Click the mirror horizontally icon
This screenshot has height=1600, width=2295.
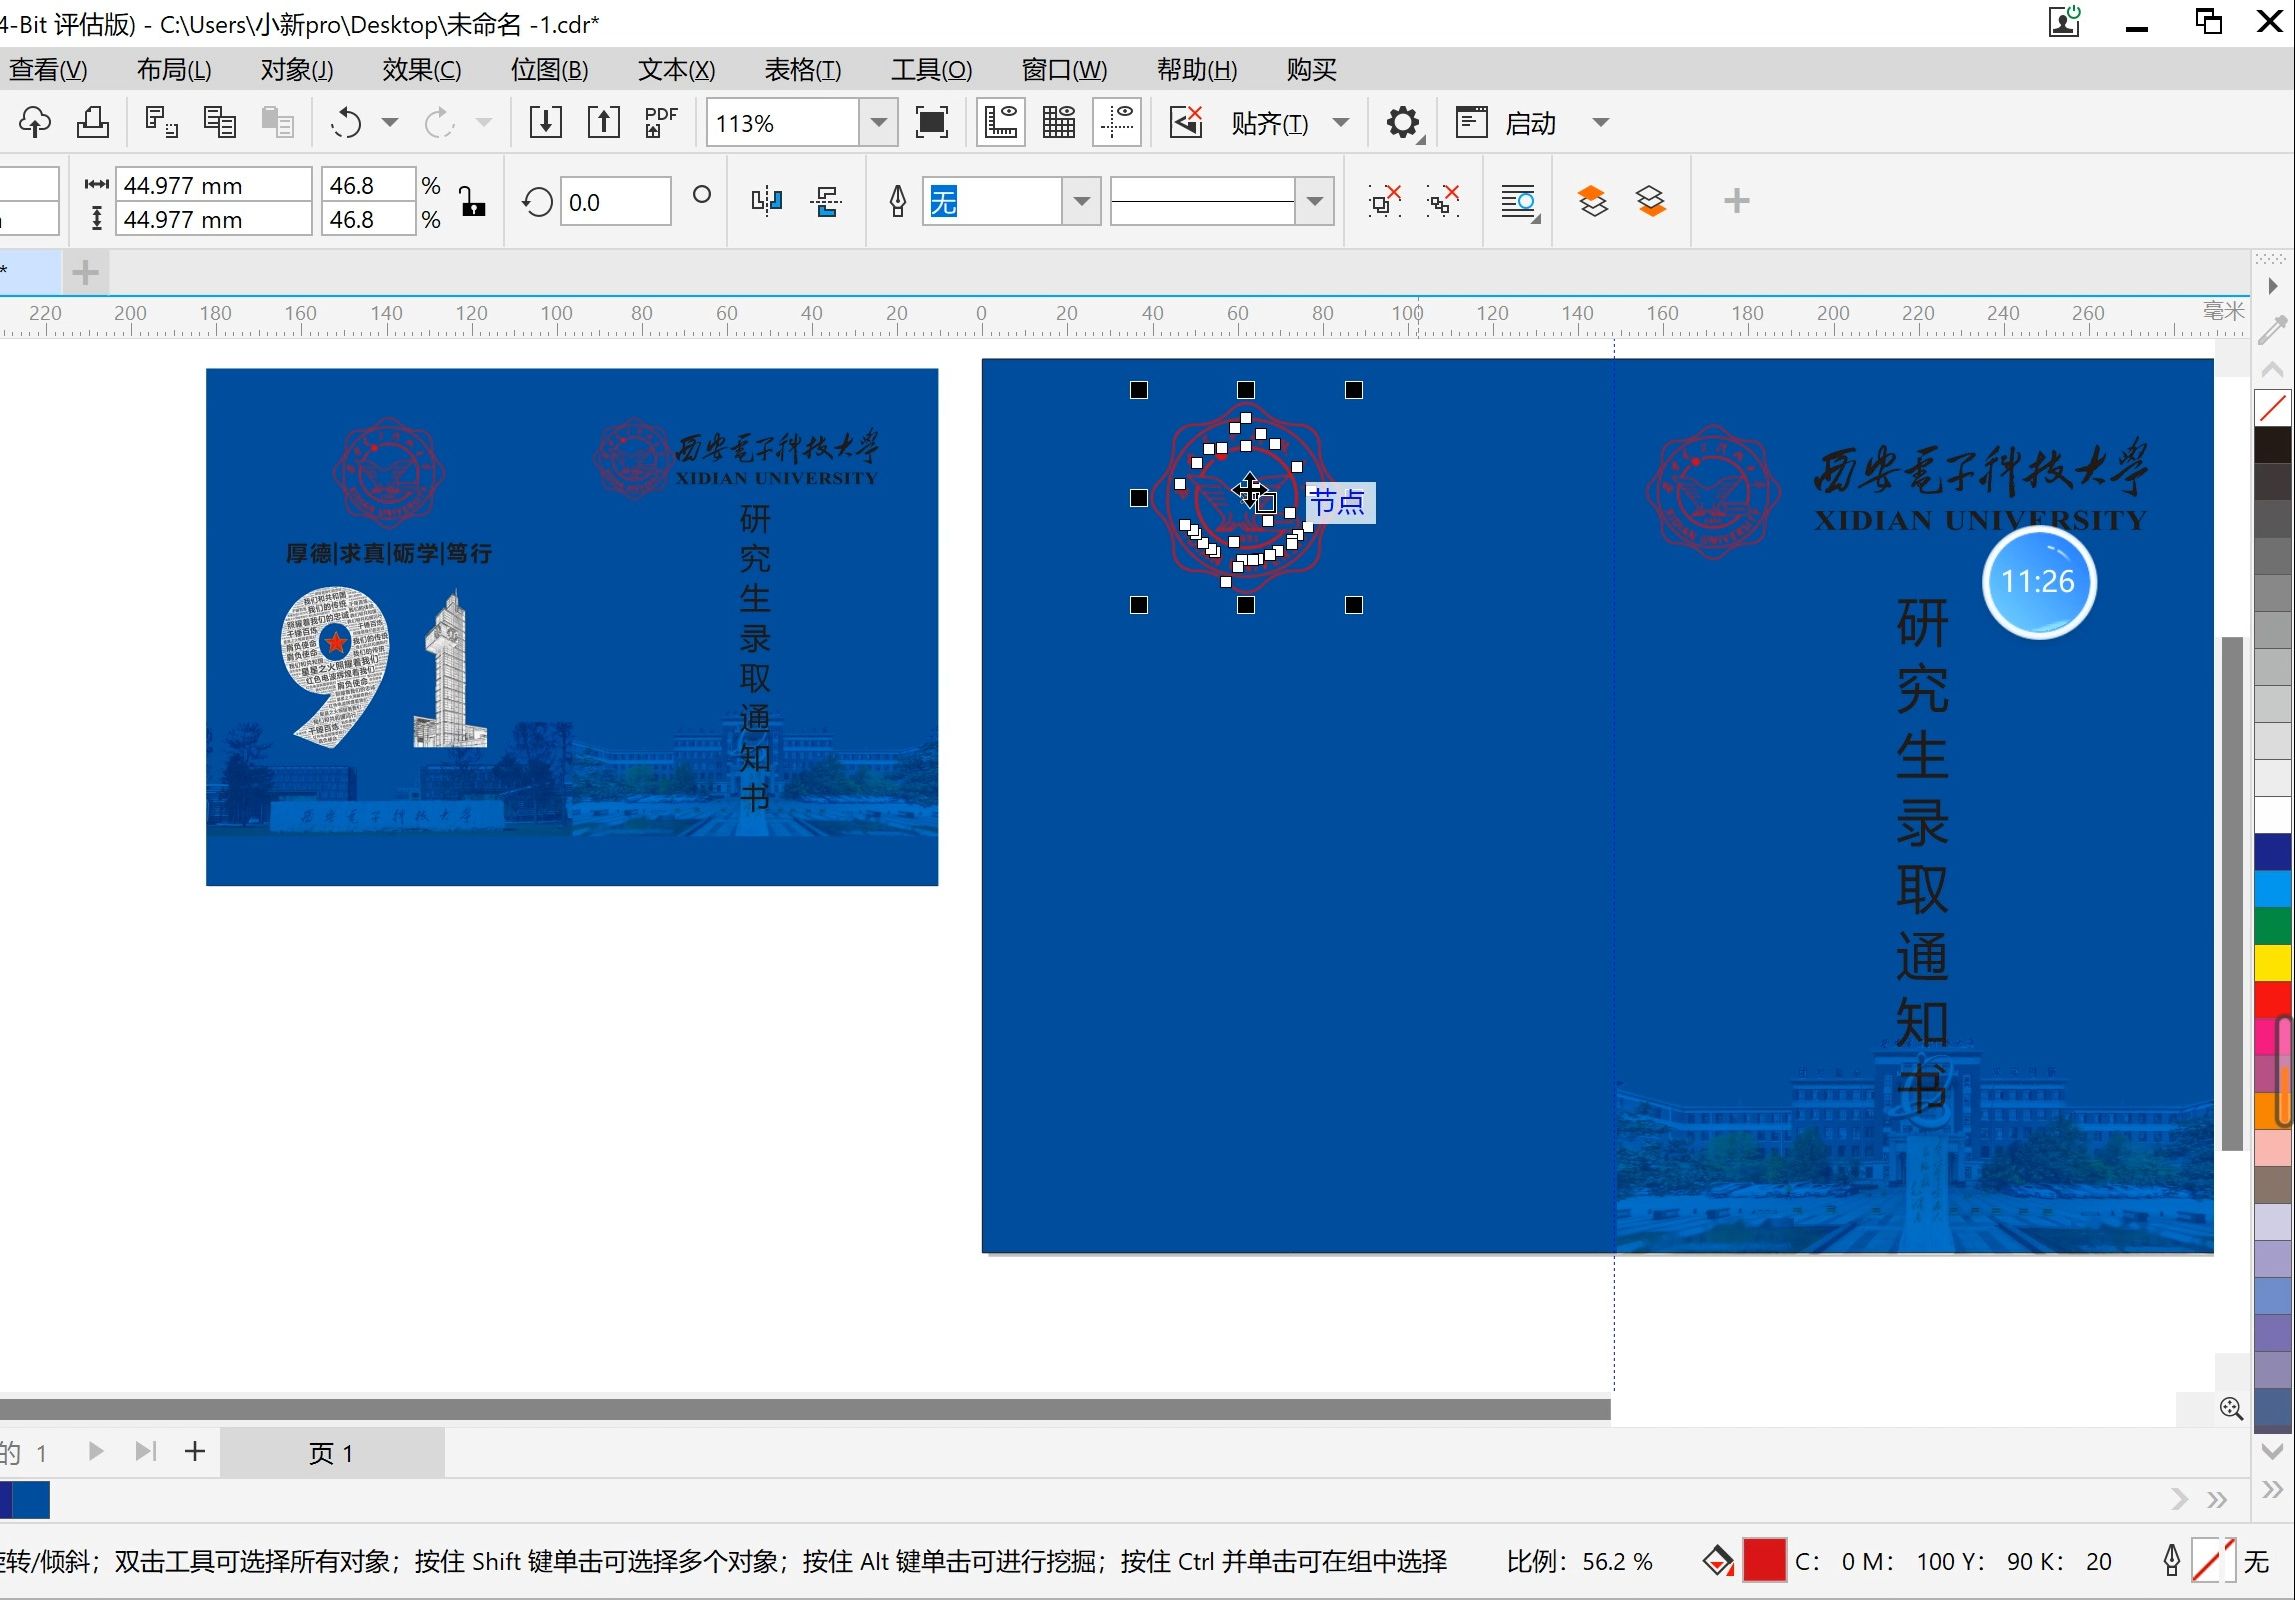(x=767, y=202)
